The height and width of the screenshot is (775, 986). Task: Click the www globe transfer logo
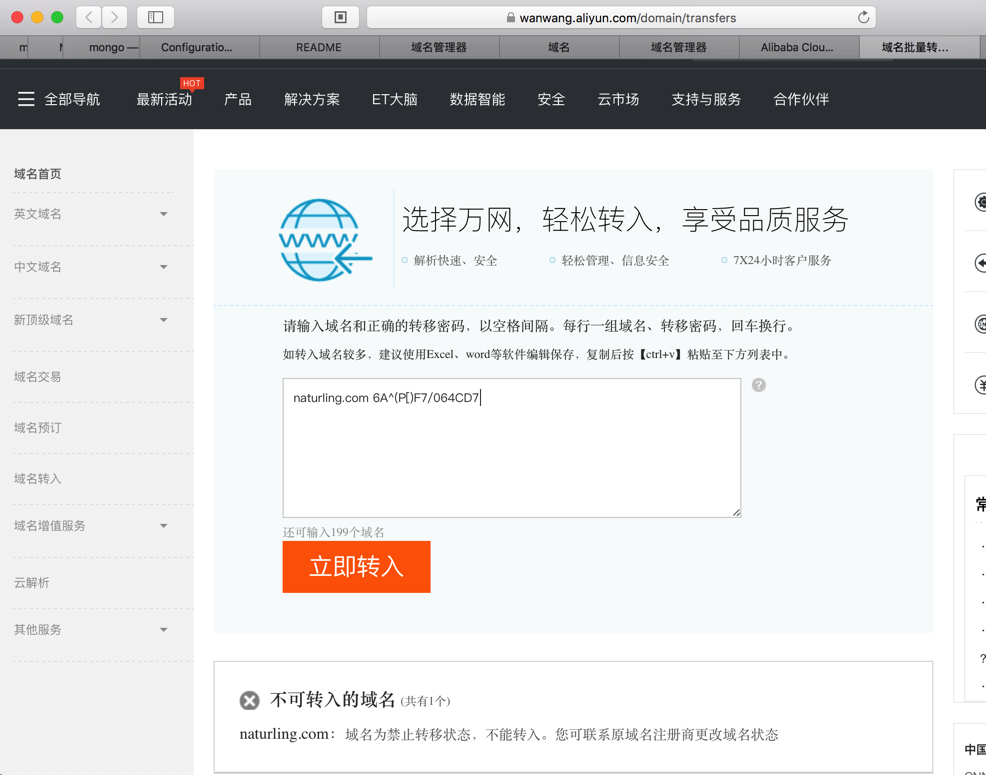click(325, 240)
